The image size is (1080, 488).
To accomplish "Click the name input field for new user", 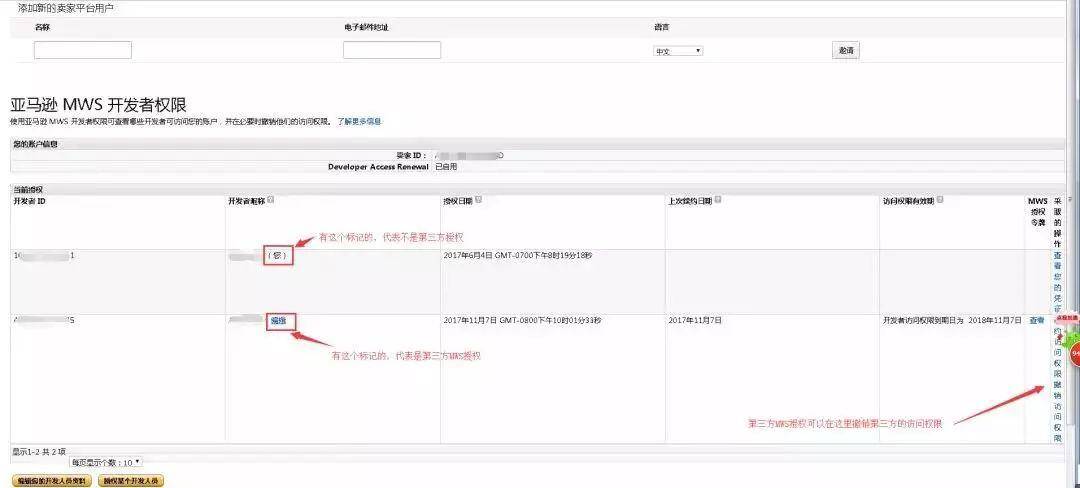I will point(83,50).
